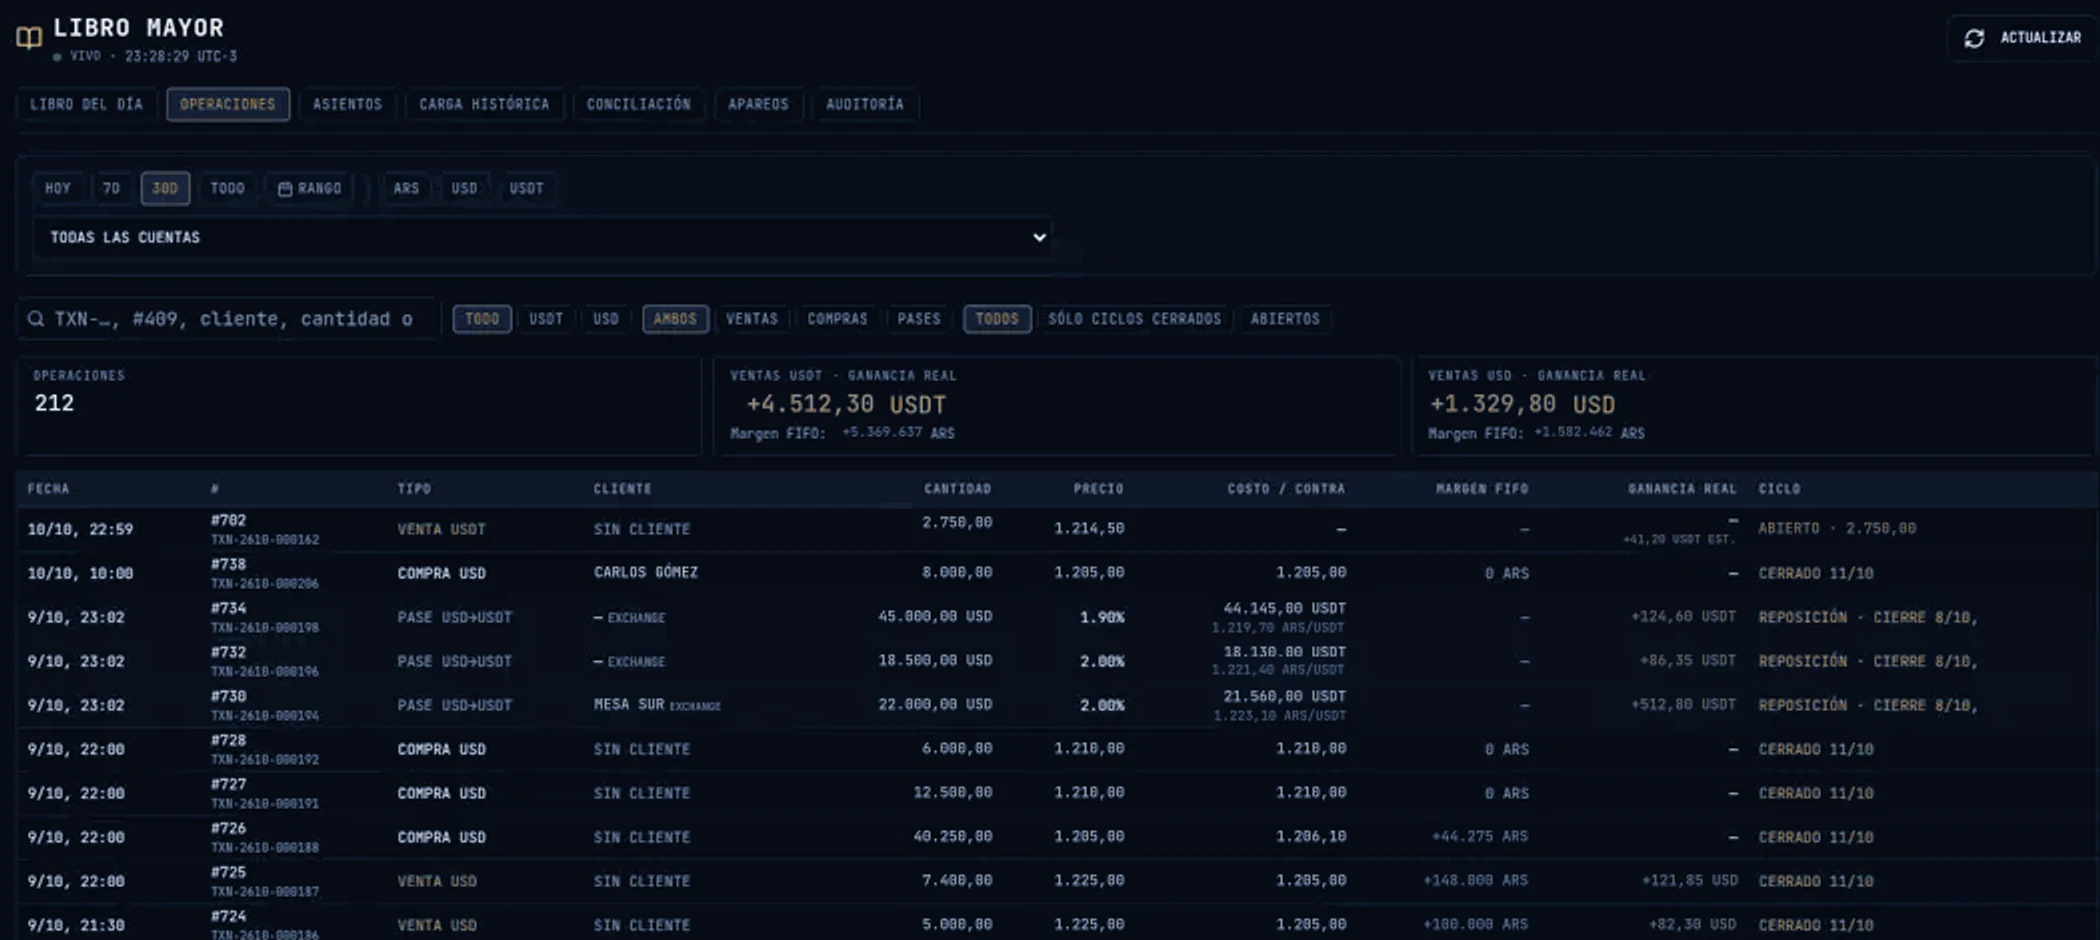Select the Sólo ciclos cerrados filter
This screenshot has width=2100, height=940.
point(1134,319)
